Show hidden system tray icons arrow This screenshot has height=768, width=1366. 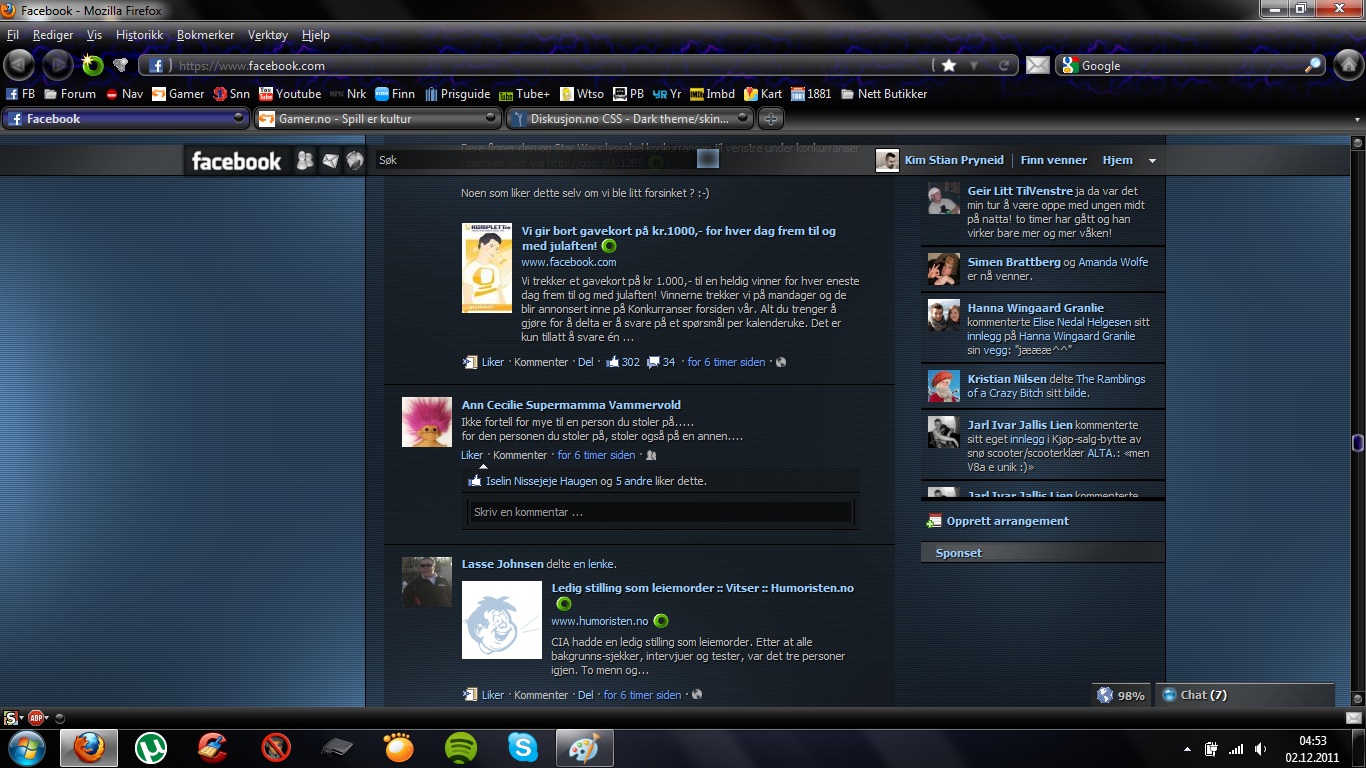coord(1187,749)
